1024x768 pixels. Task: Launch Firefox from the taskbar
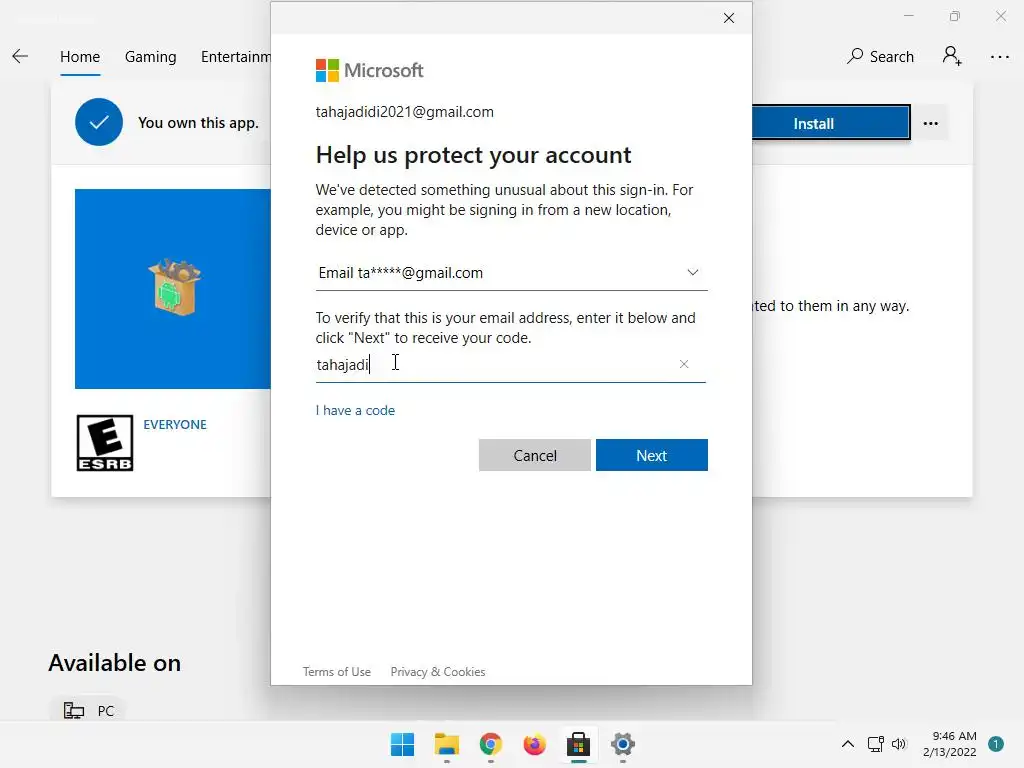point(534,744)
